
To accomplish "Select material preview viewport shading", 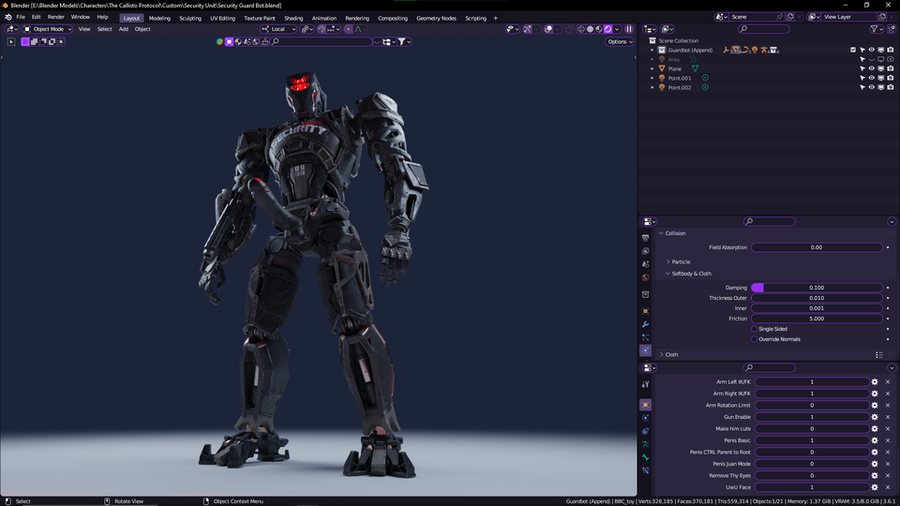I will 599,29.
